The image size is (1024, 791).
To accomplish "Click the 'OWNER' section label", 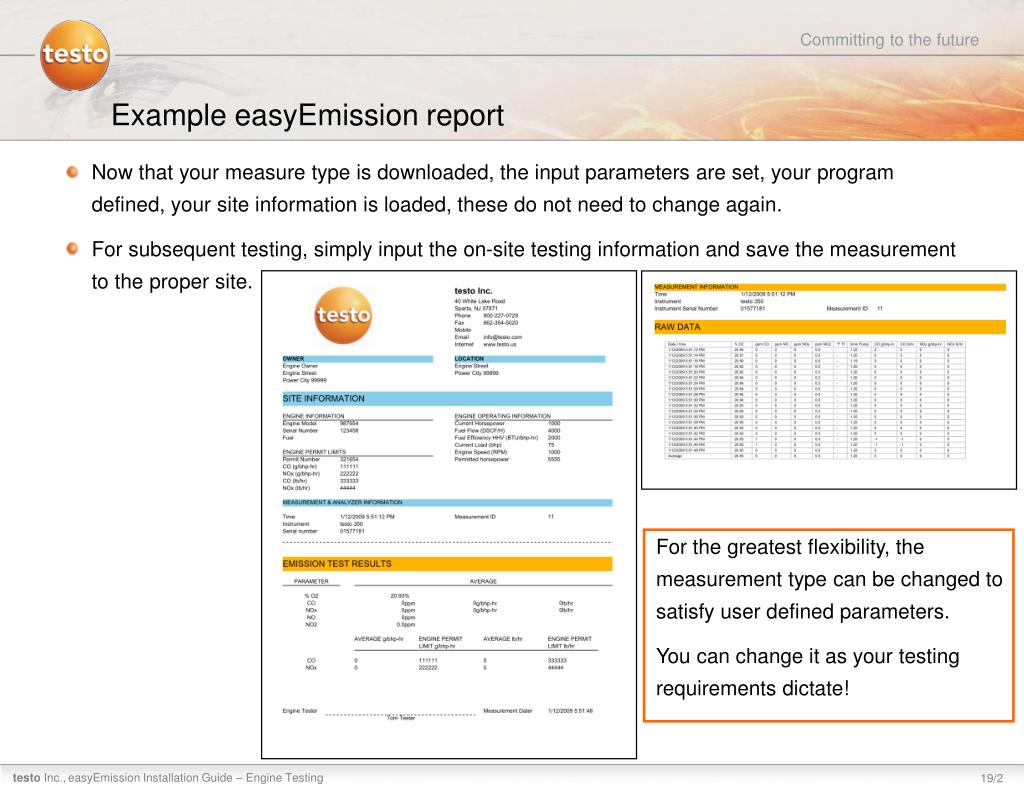I will coord(293,359).
